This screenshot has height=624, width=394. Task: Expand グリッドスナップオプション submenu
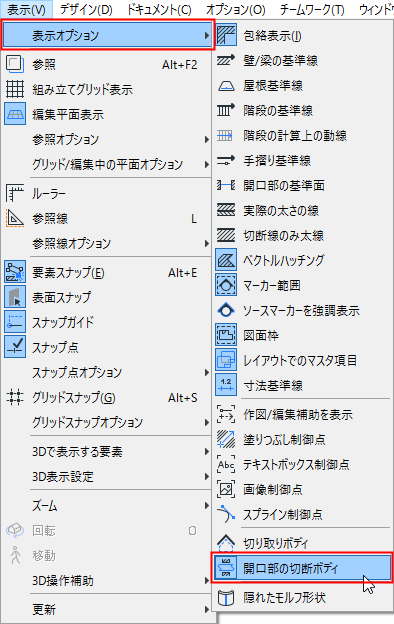pyautogui.click(x=107, y=422)
